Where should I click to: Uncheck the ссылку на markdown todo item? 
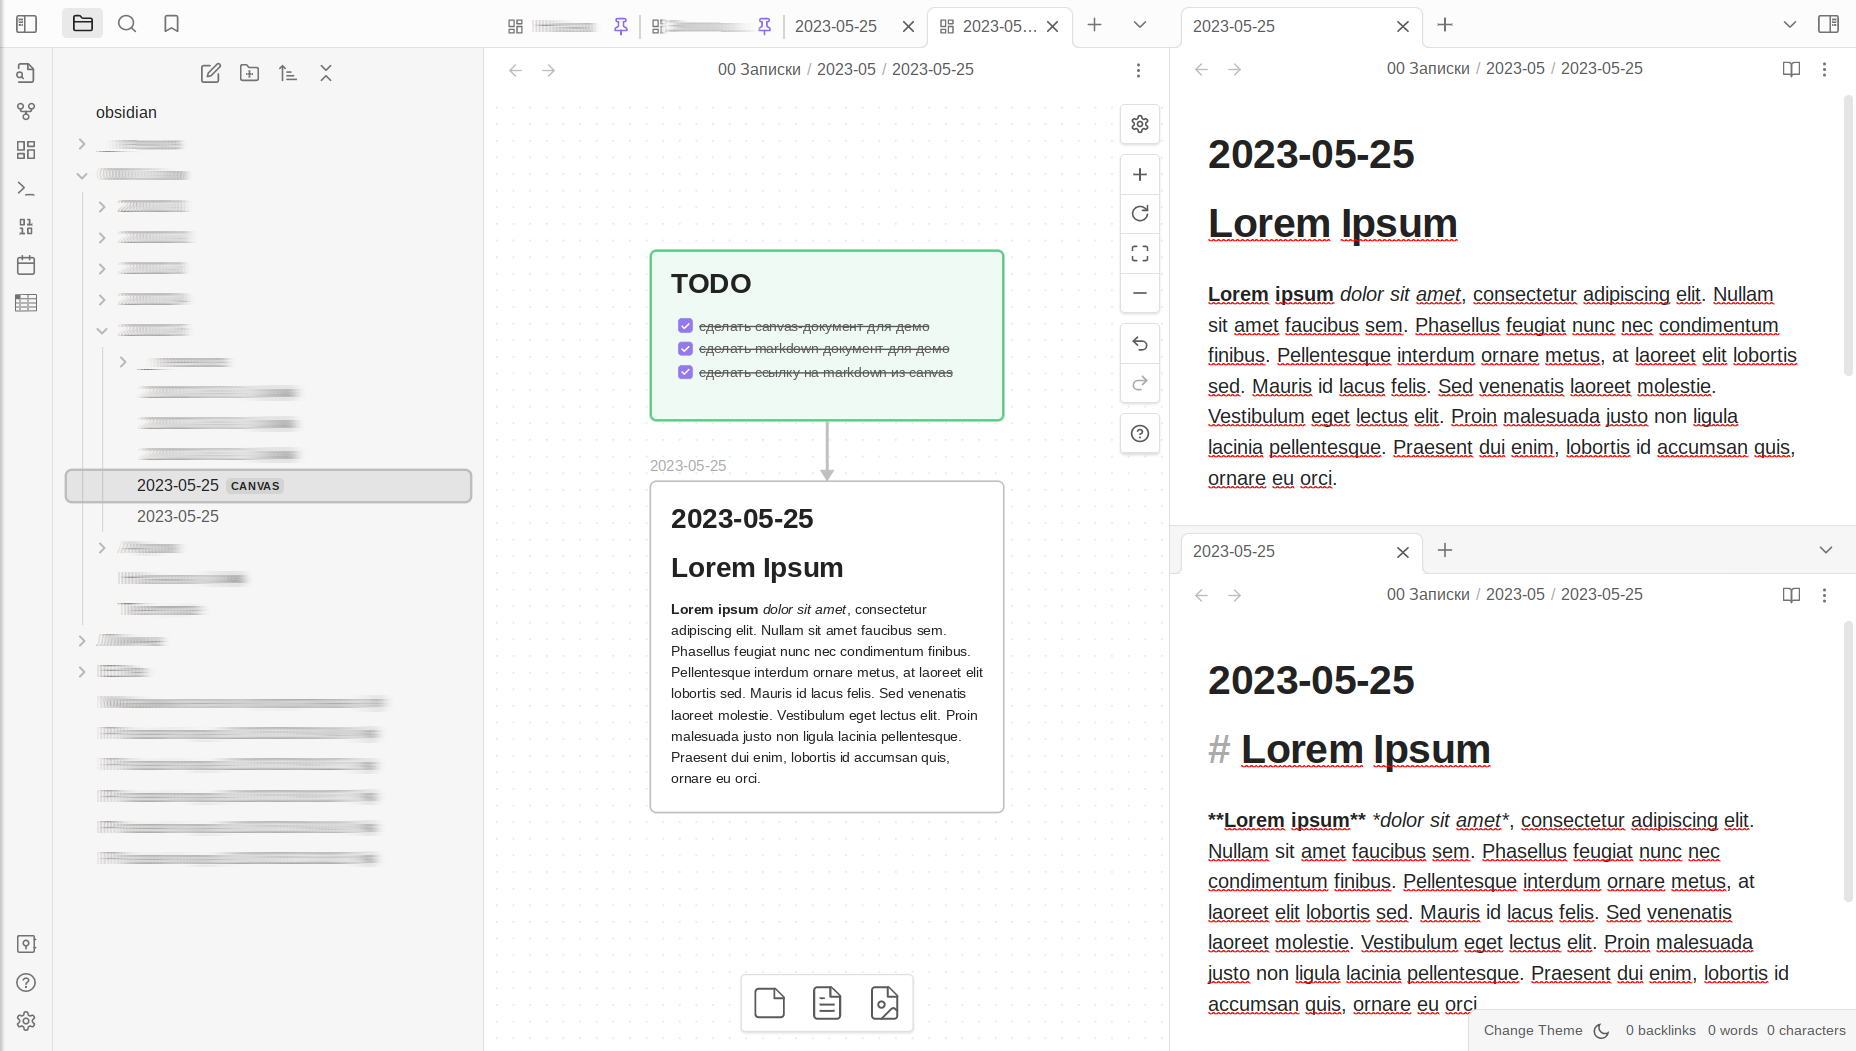pos(685,372)
